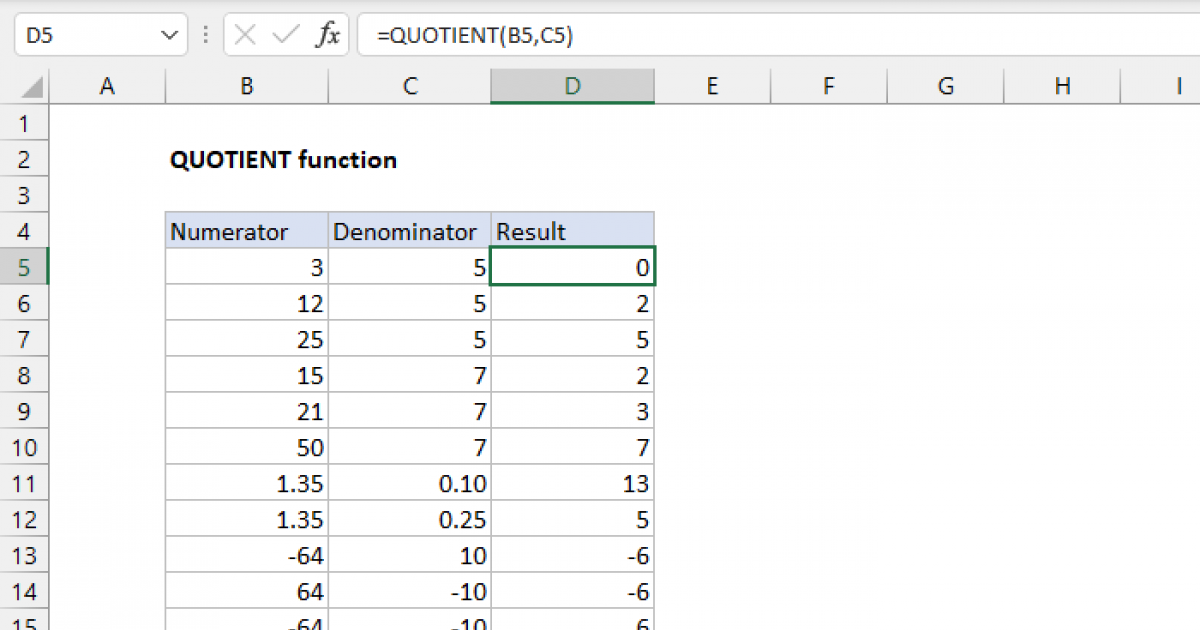Click the 'Result' header cell
1200x630 pixels.
tap(572, 232)
